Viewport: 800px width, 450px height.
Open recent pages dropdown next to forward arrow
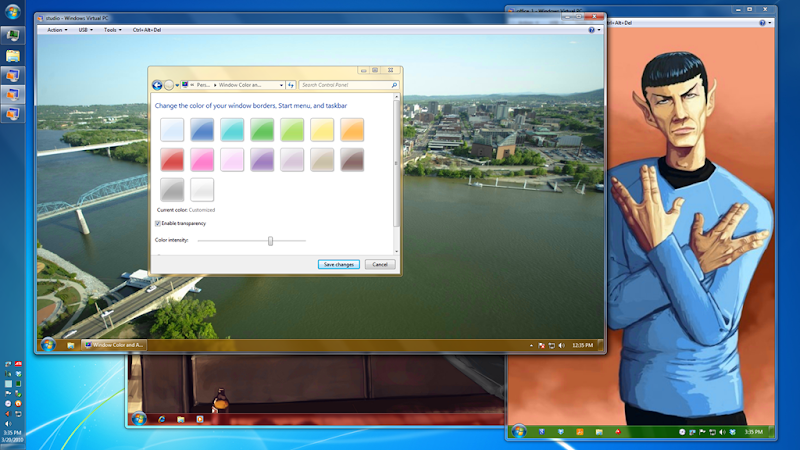click(x=177, y=85)
